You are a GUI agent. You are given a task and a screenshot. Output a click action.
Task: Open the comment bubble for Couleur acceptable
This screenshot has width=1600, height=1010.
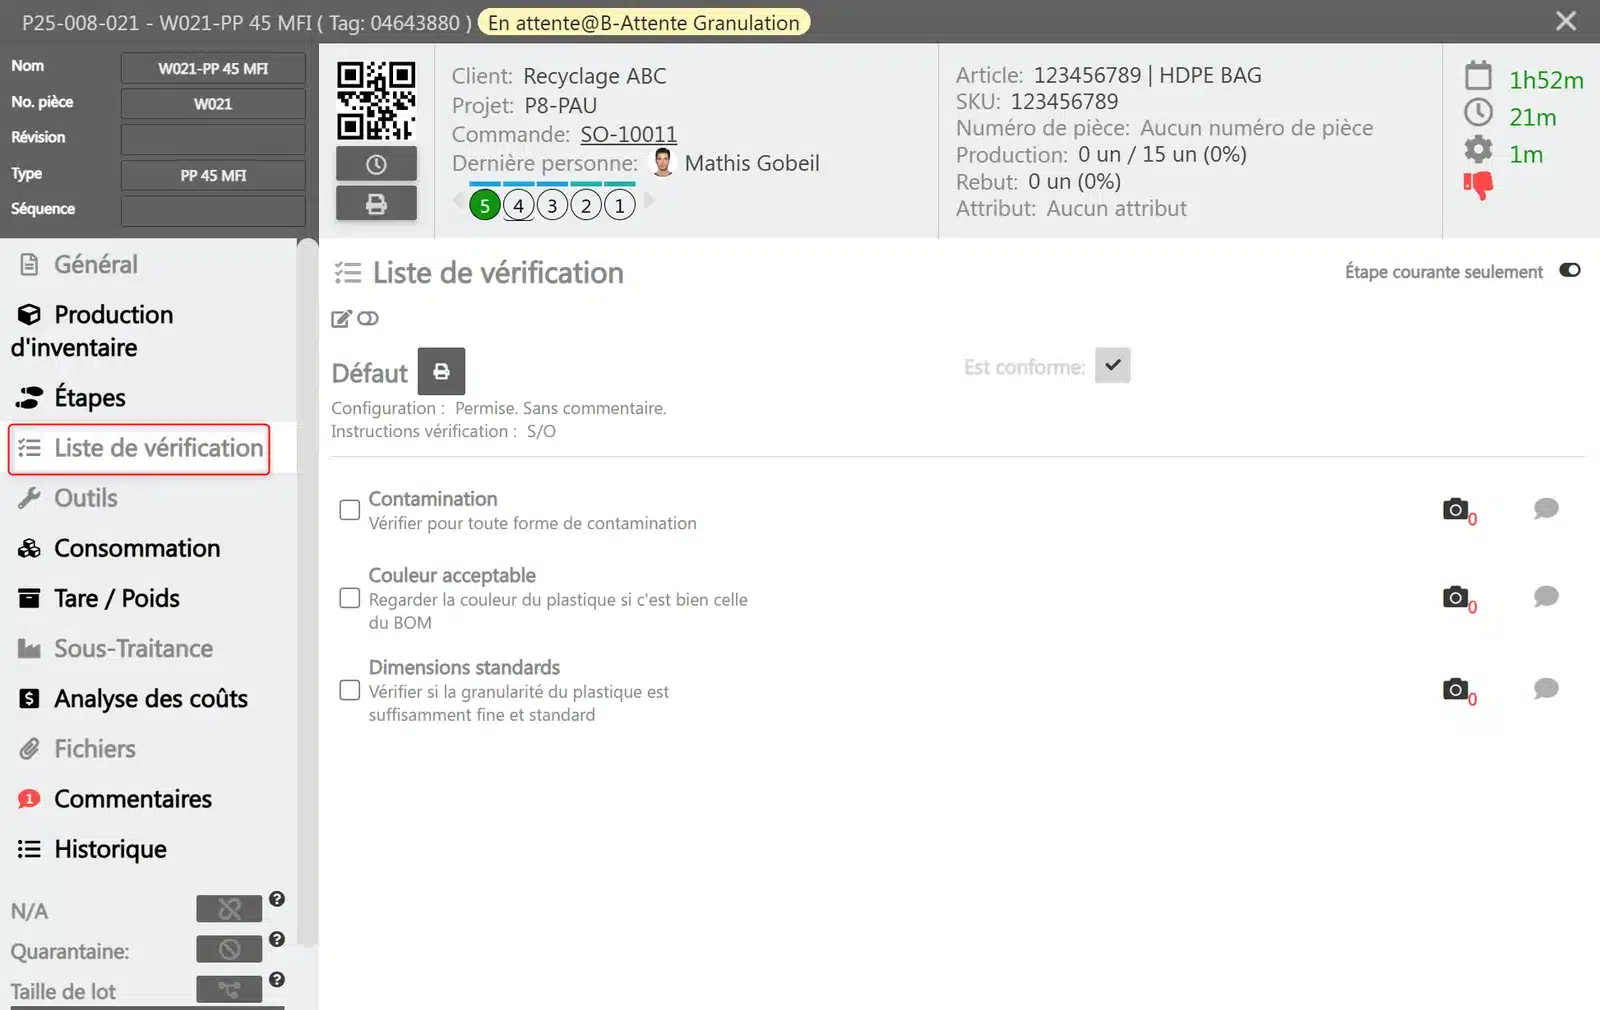point(1546,597)
